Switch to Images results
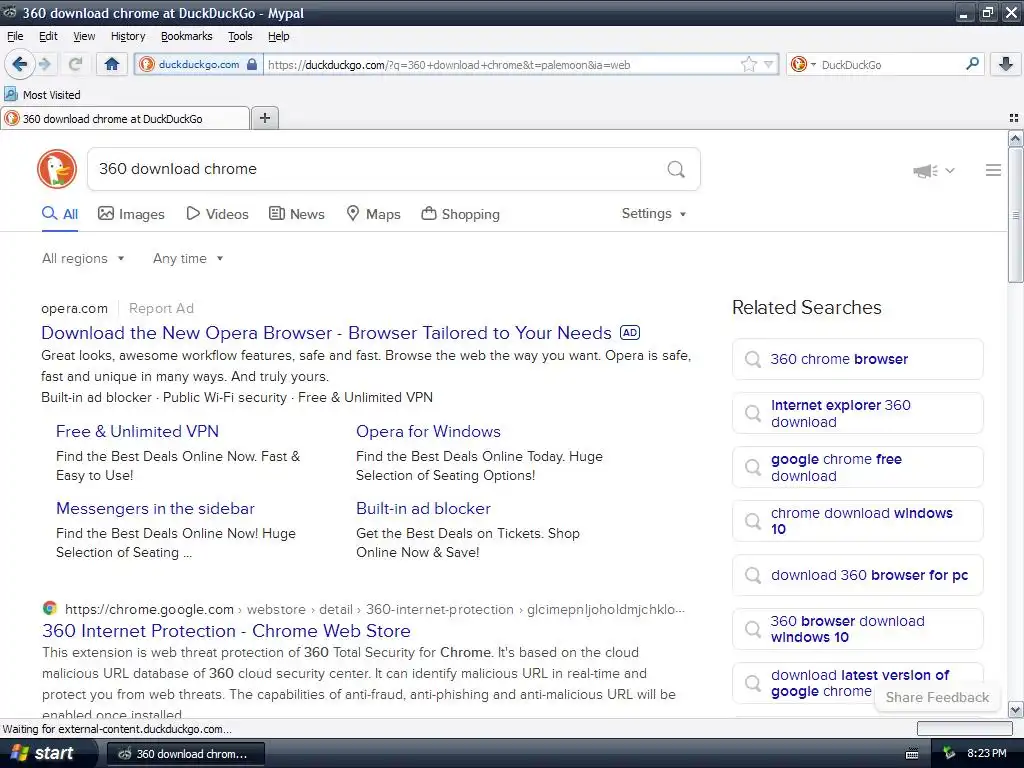Image resolution: width=1024 pixels, height=768 pixels. coord(131,214)
